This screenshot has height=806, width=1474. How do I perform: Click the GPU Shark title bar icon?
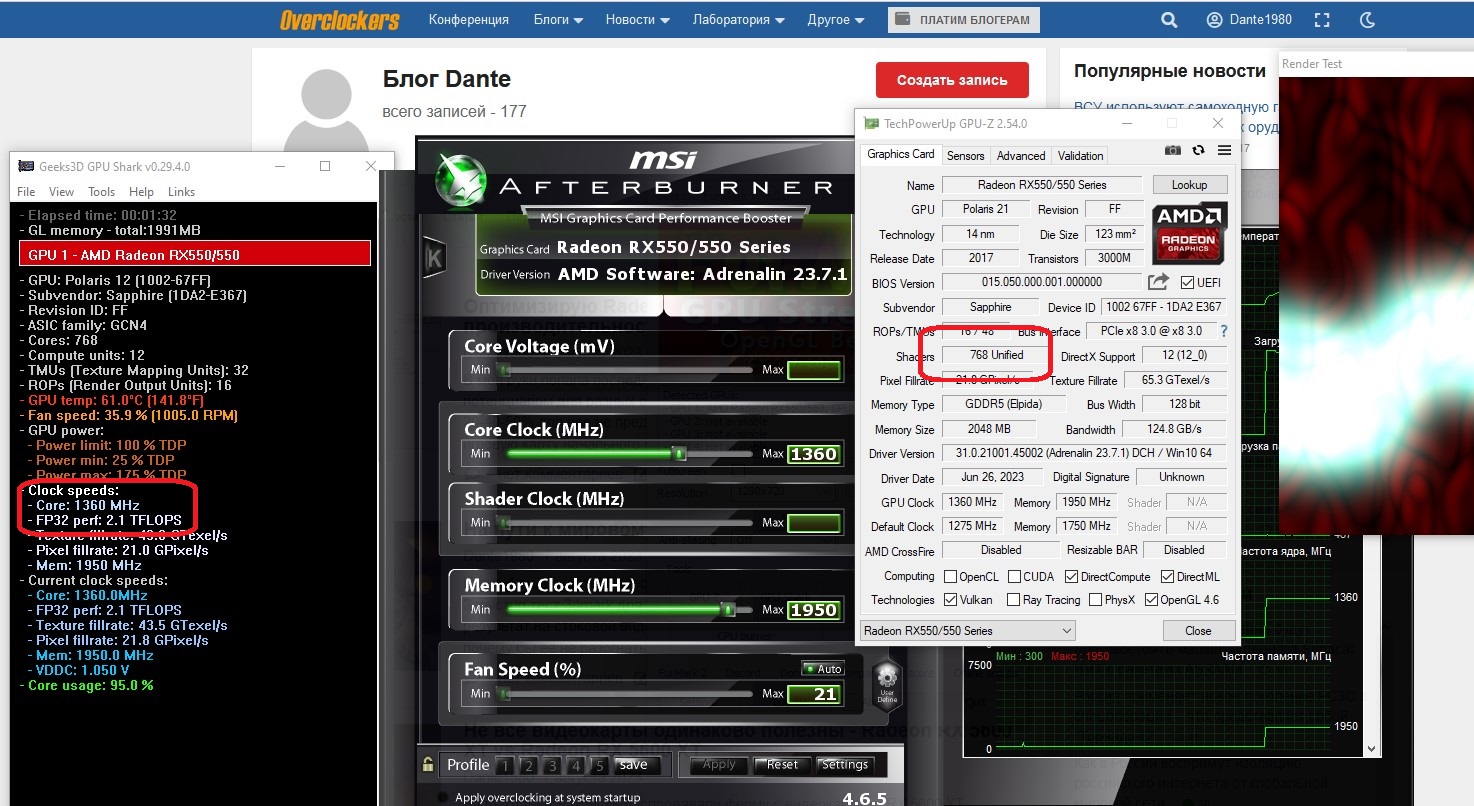click(x=24, y=166)
